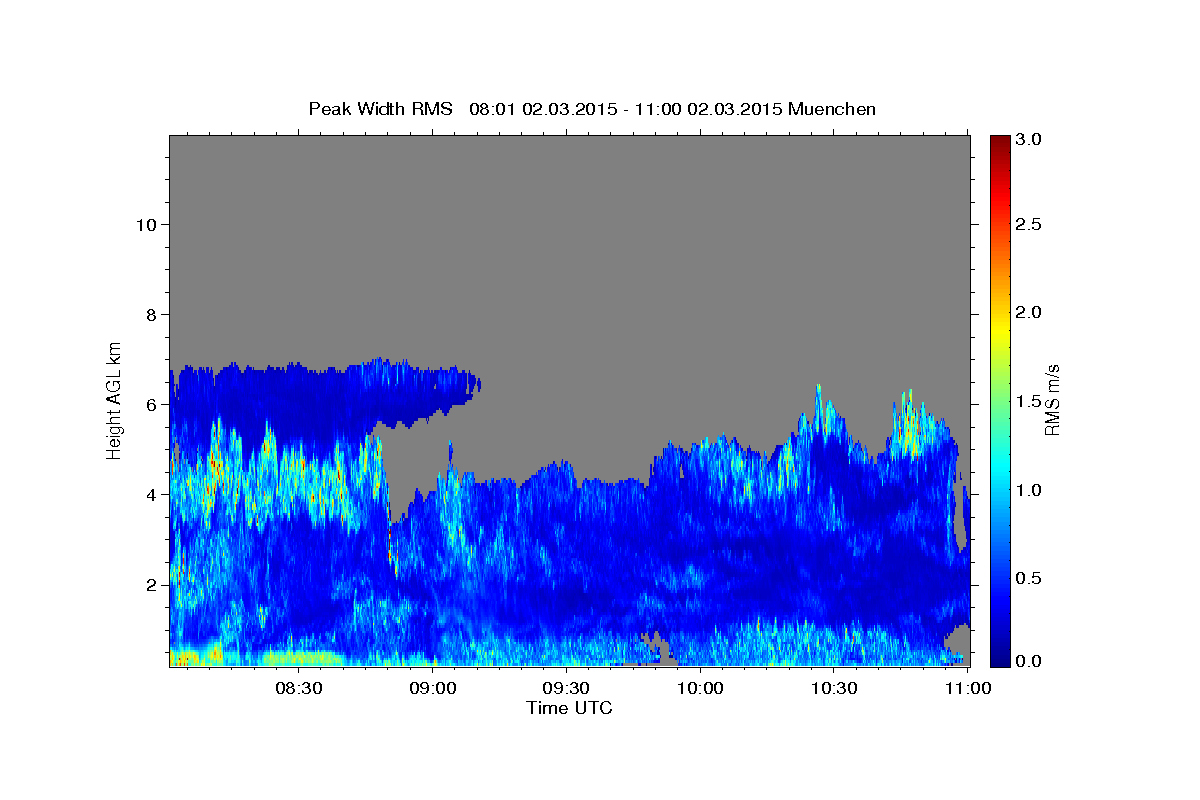Click the colorbar value 2.5

tap(1030, 224)
